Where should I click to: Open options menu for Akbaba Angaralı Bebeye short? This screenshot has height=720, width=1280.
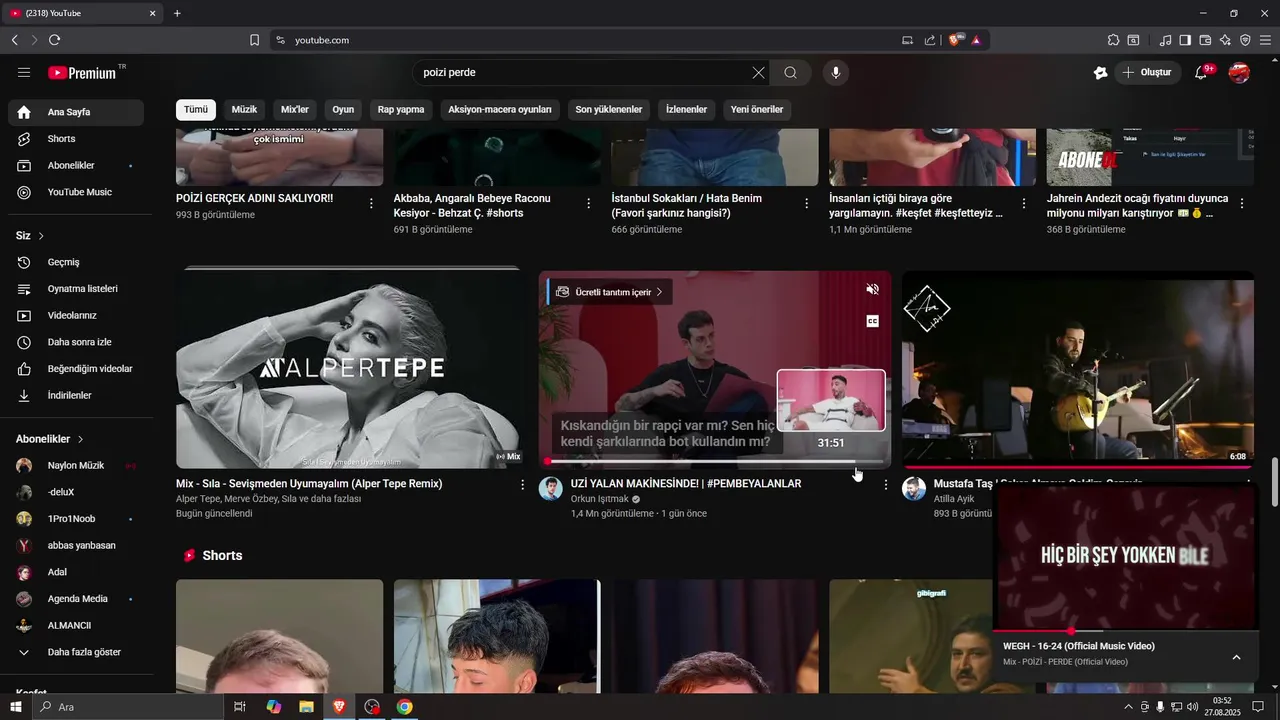click(589, 203)
